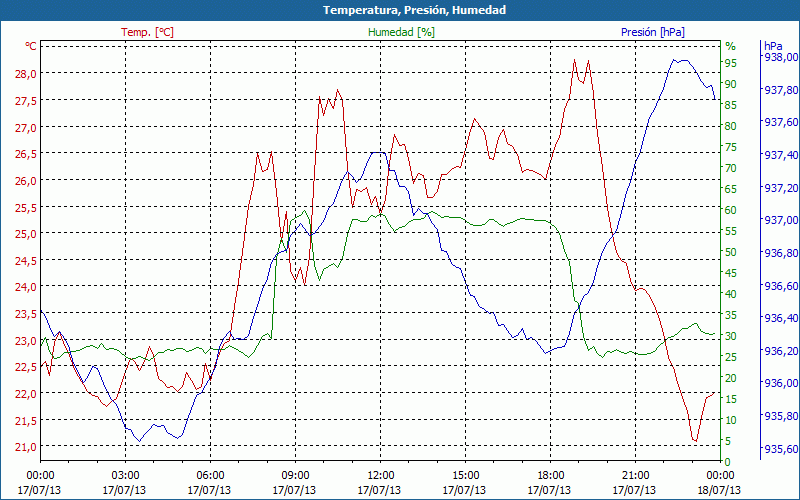The image size is (800, 500).
Task: Click the 75 humidity axis value
Action: point(731,147)
